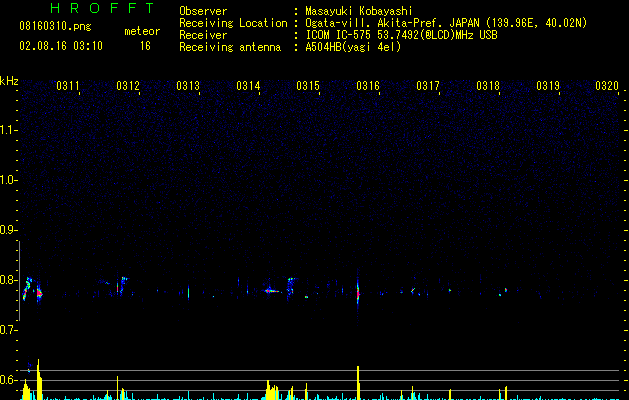Click the meteor count value 16
The width and height of the screenshot is (629, 400).
click(x=145, y=46)
